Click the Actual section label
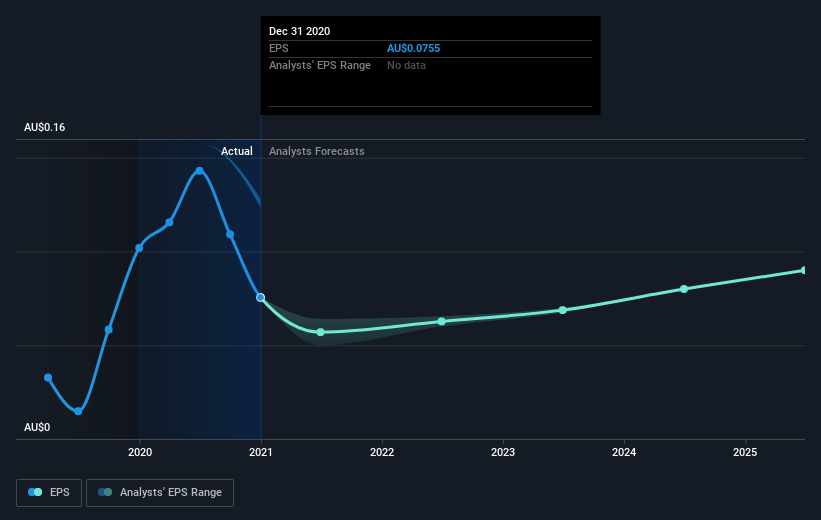 [x=237, y=151]
